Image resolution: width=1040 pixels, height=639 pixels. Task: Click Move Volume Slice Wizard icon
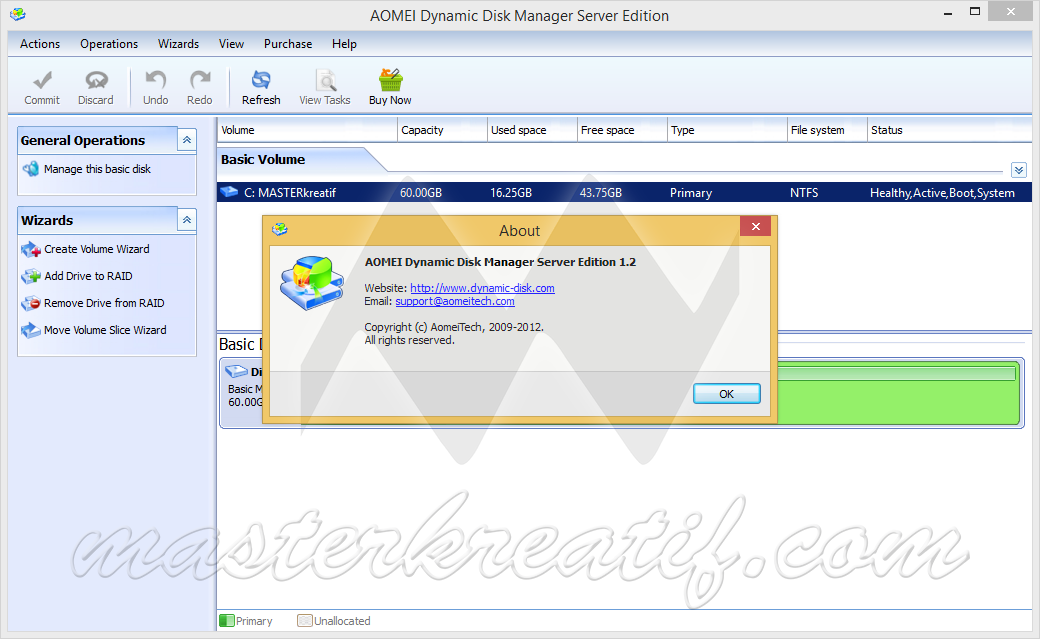point(31,330)
